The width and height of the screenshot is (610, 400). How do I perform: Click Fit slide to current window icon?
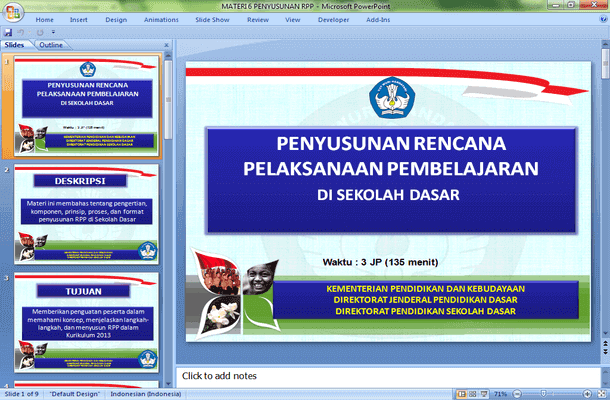pyautogui.click(x=601, y=394)
